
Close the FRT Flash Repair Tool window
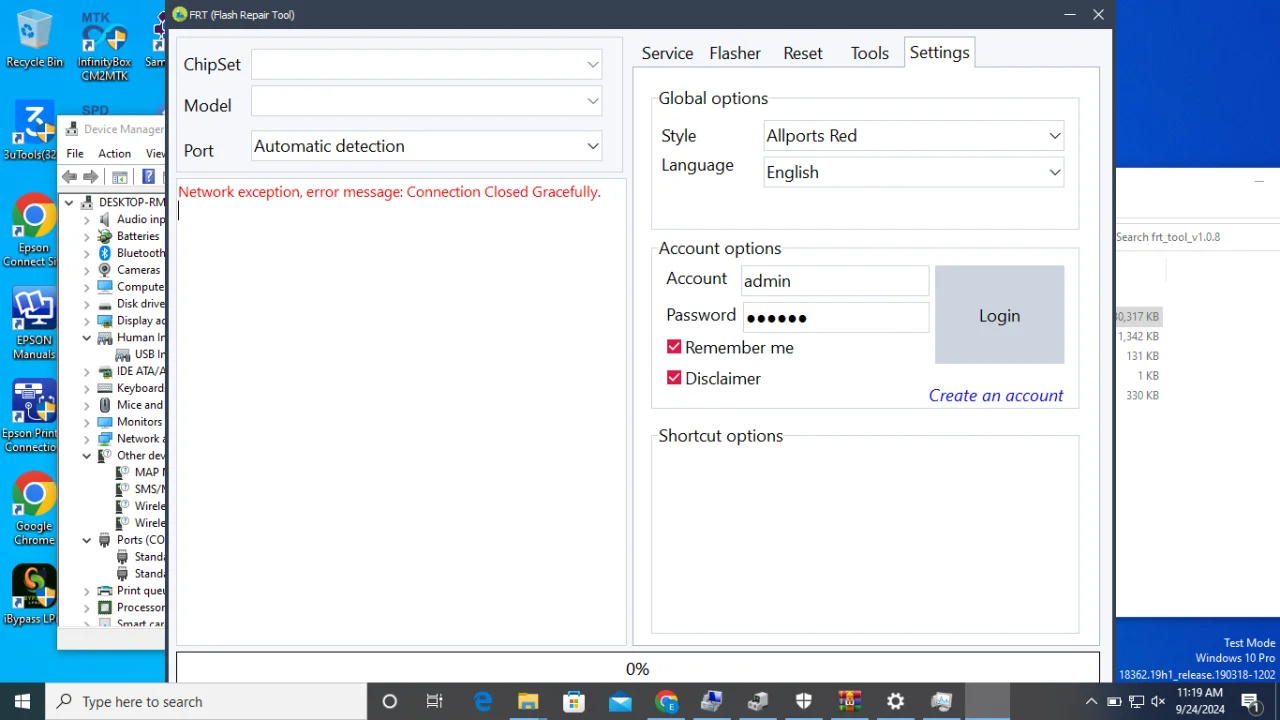coord(1098,14)
